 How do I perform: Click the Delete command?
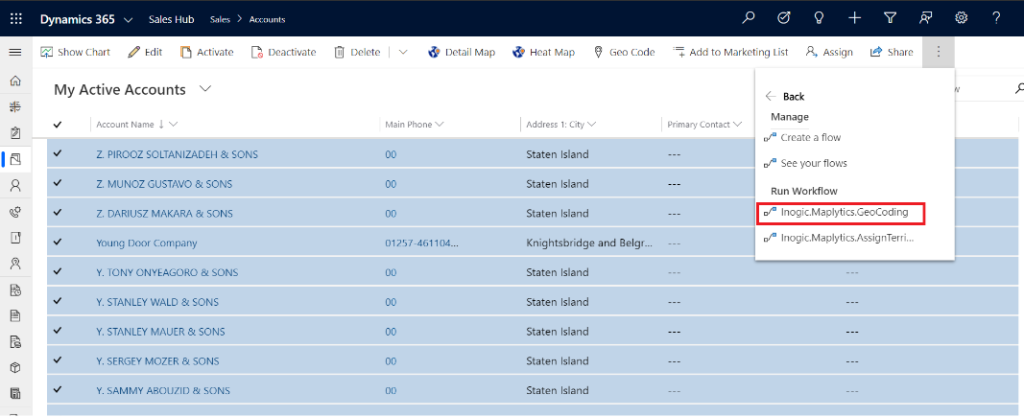pyautogui.click(x=357, y=52)
